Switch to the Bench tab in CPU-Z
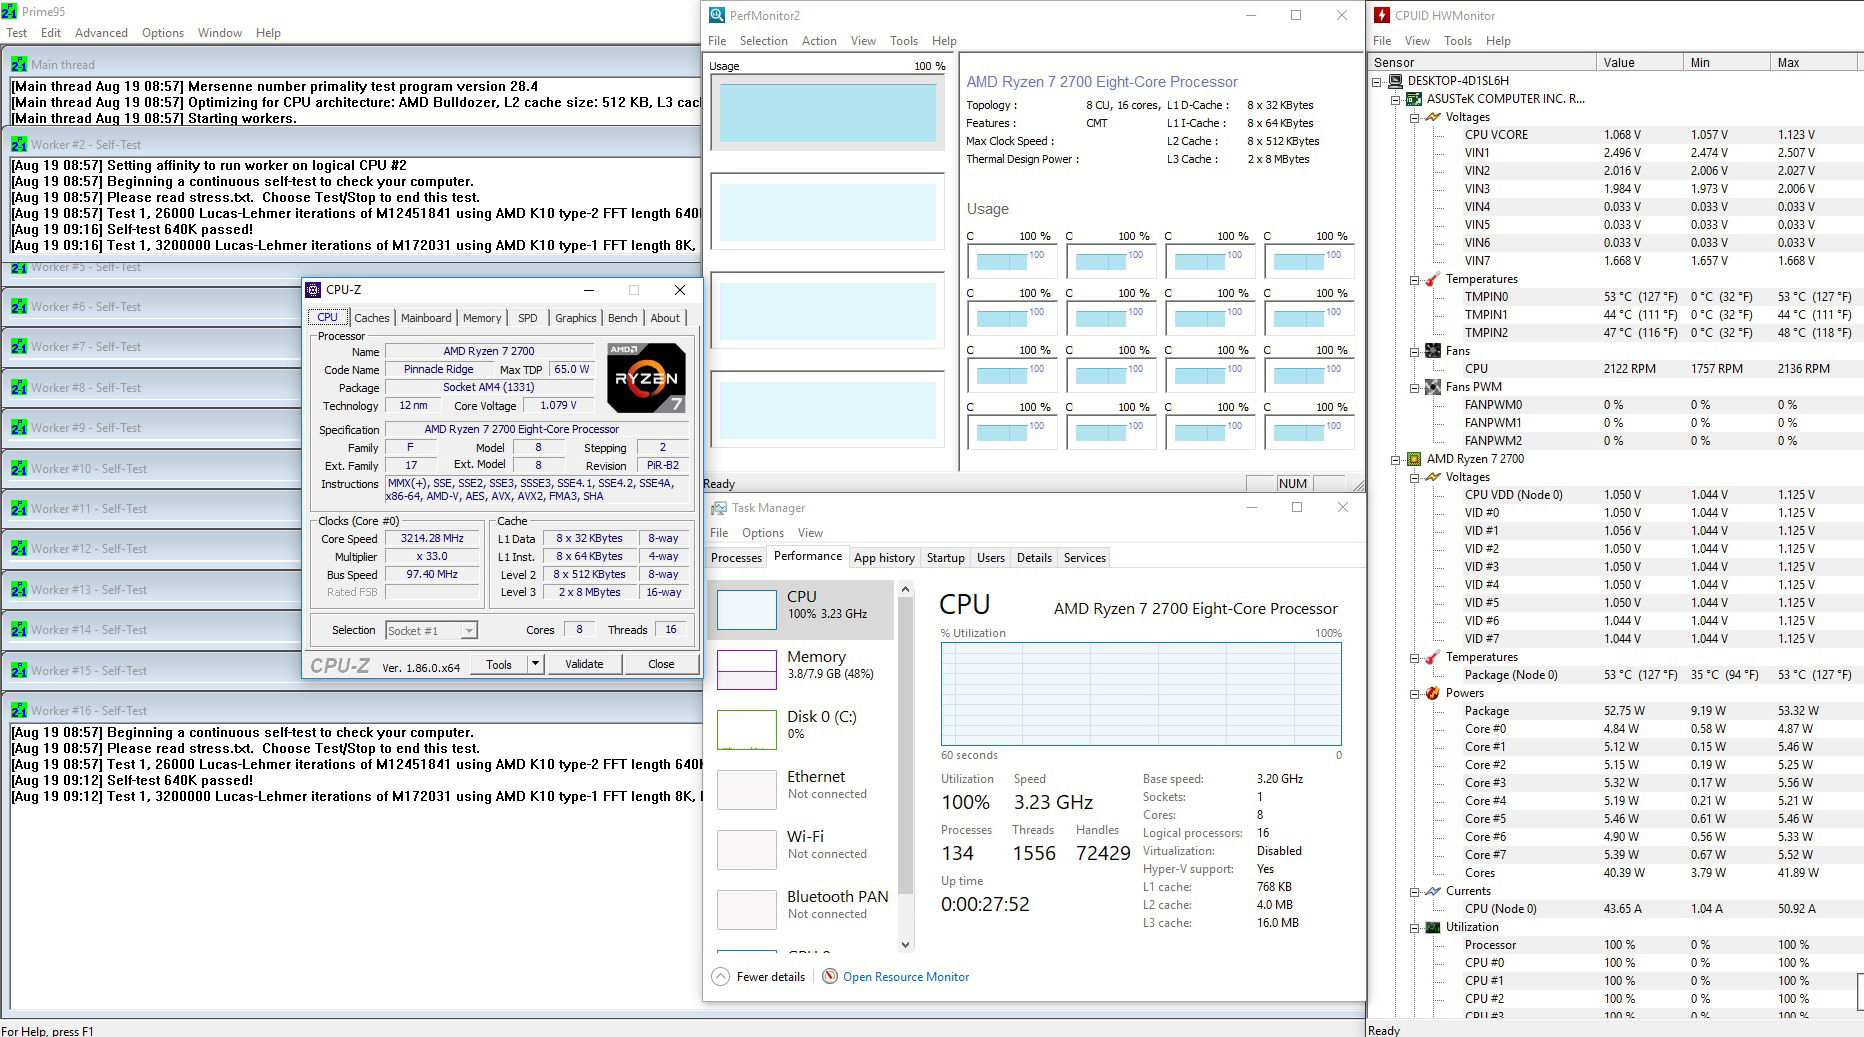The width and height of the screenshot is (1864, 1037). [x=622, y=318]
